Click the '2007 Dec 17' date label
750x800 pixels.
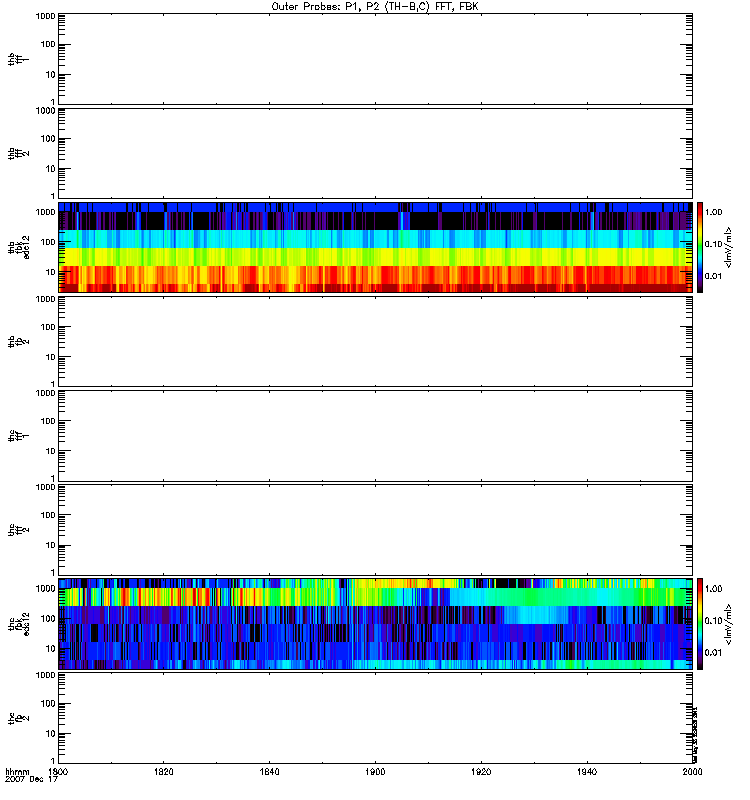coord(32,779)
